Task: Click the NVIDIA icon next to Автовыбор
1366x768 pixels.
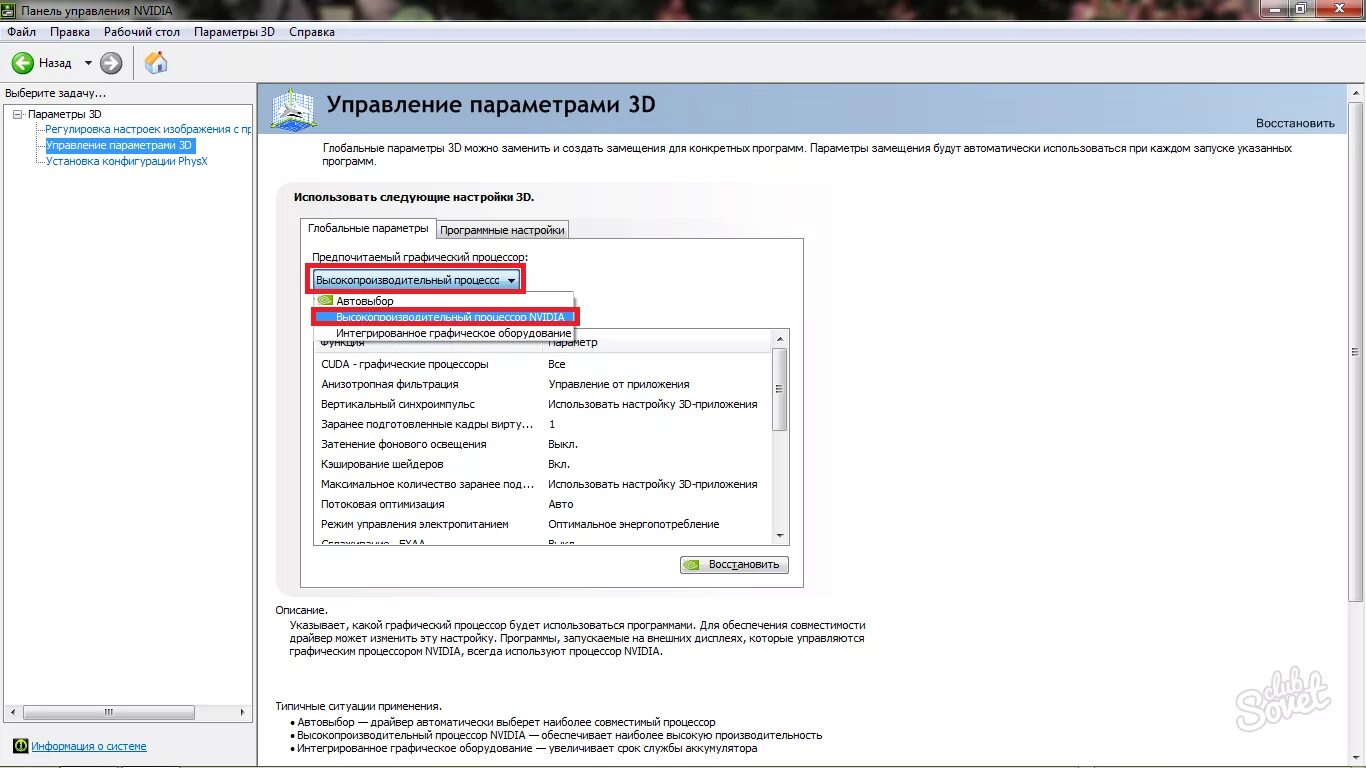Action: [325, 301]
